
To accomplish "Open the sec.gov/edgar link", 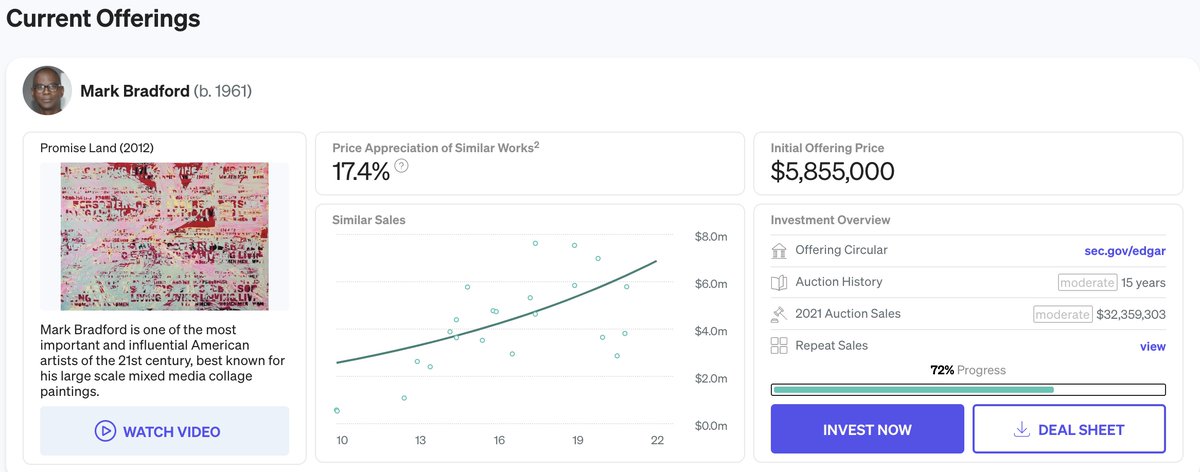I will pos(1125,250).
